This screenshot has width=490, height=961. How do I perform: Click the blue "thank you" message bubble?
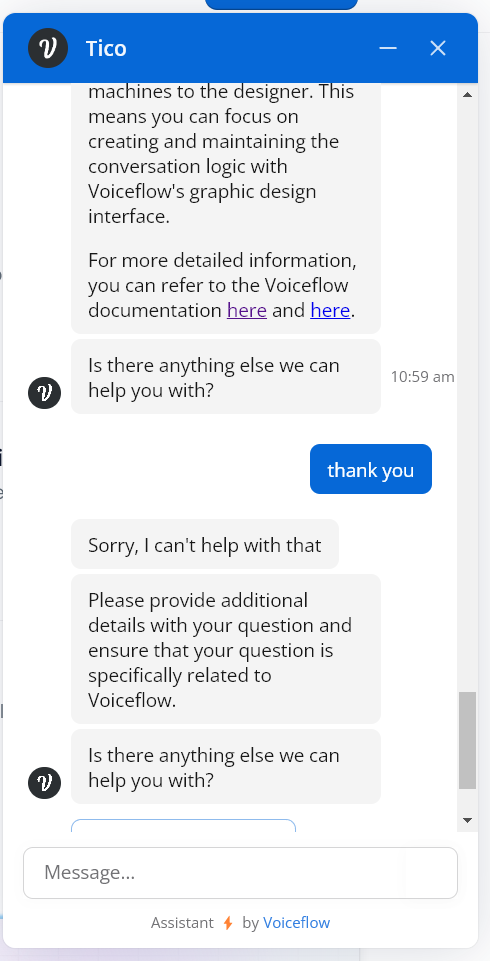(371, 469)
